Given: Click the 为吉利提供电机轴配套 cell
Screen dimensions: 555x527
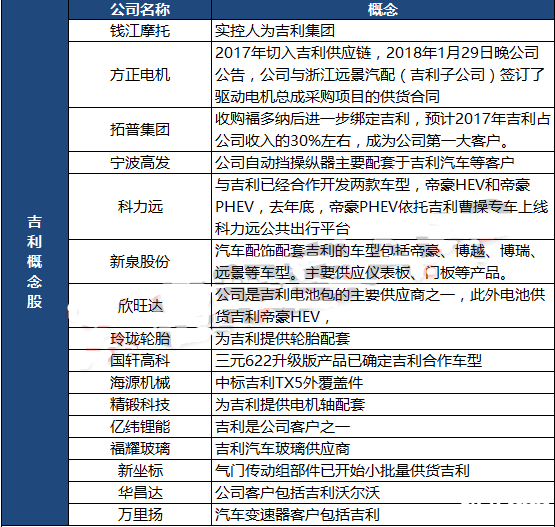Looking at the screenshot, I should tap(383, 405).
